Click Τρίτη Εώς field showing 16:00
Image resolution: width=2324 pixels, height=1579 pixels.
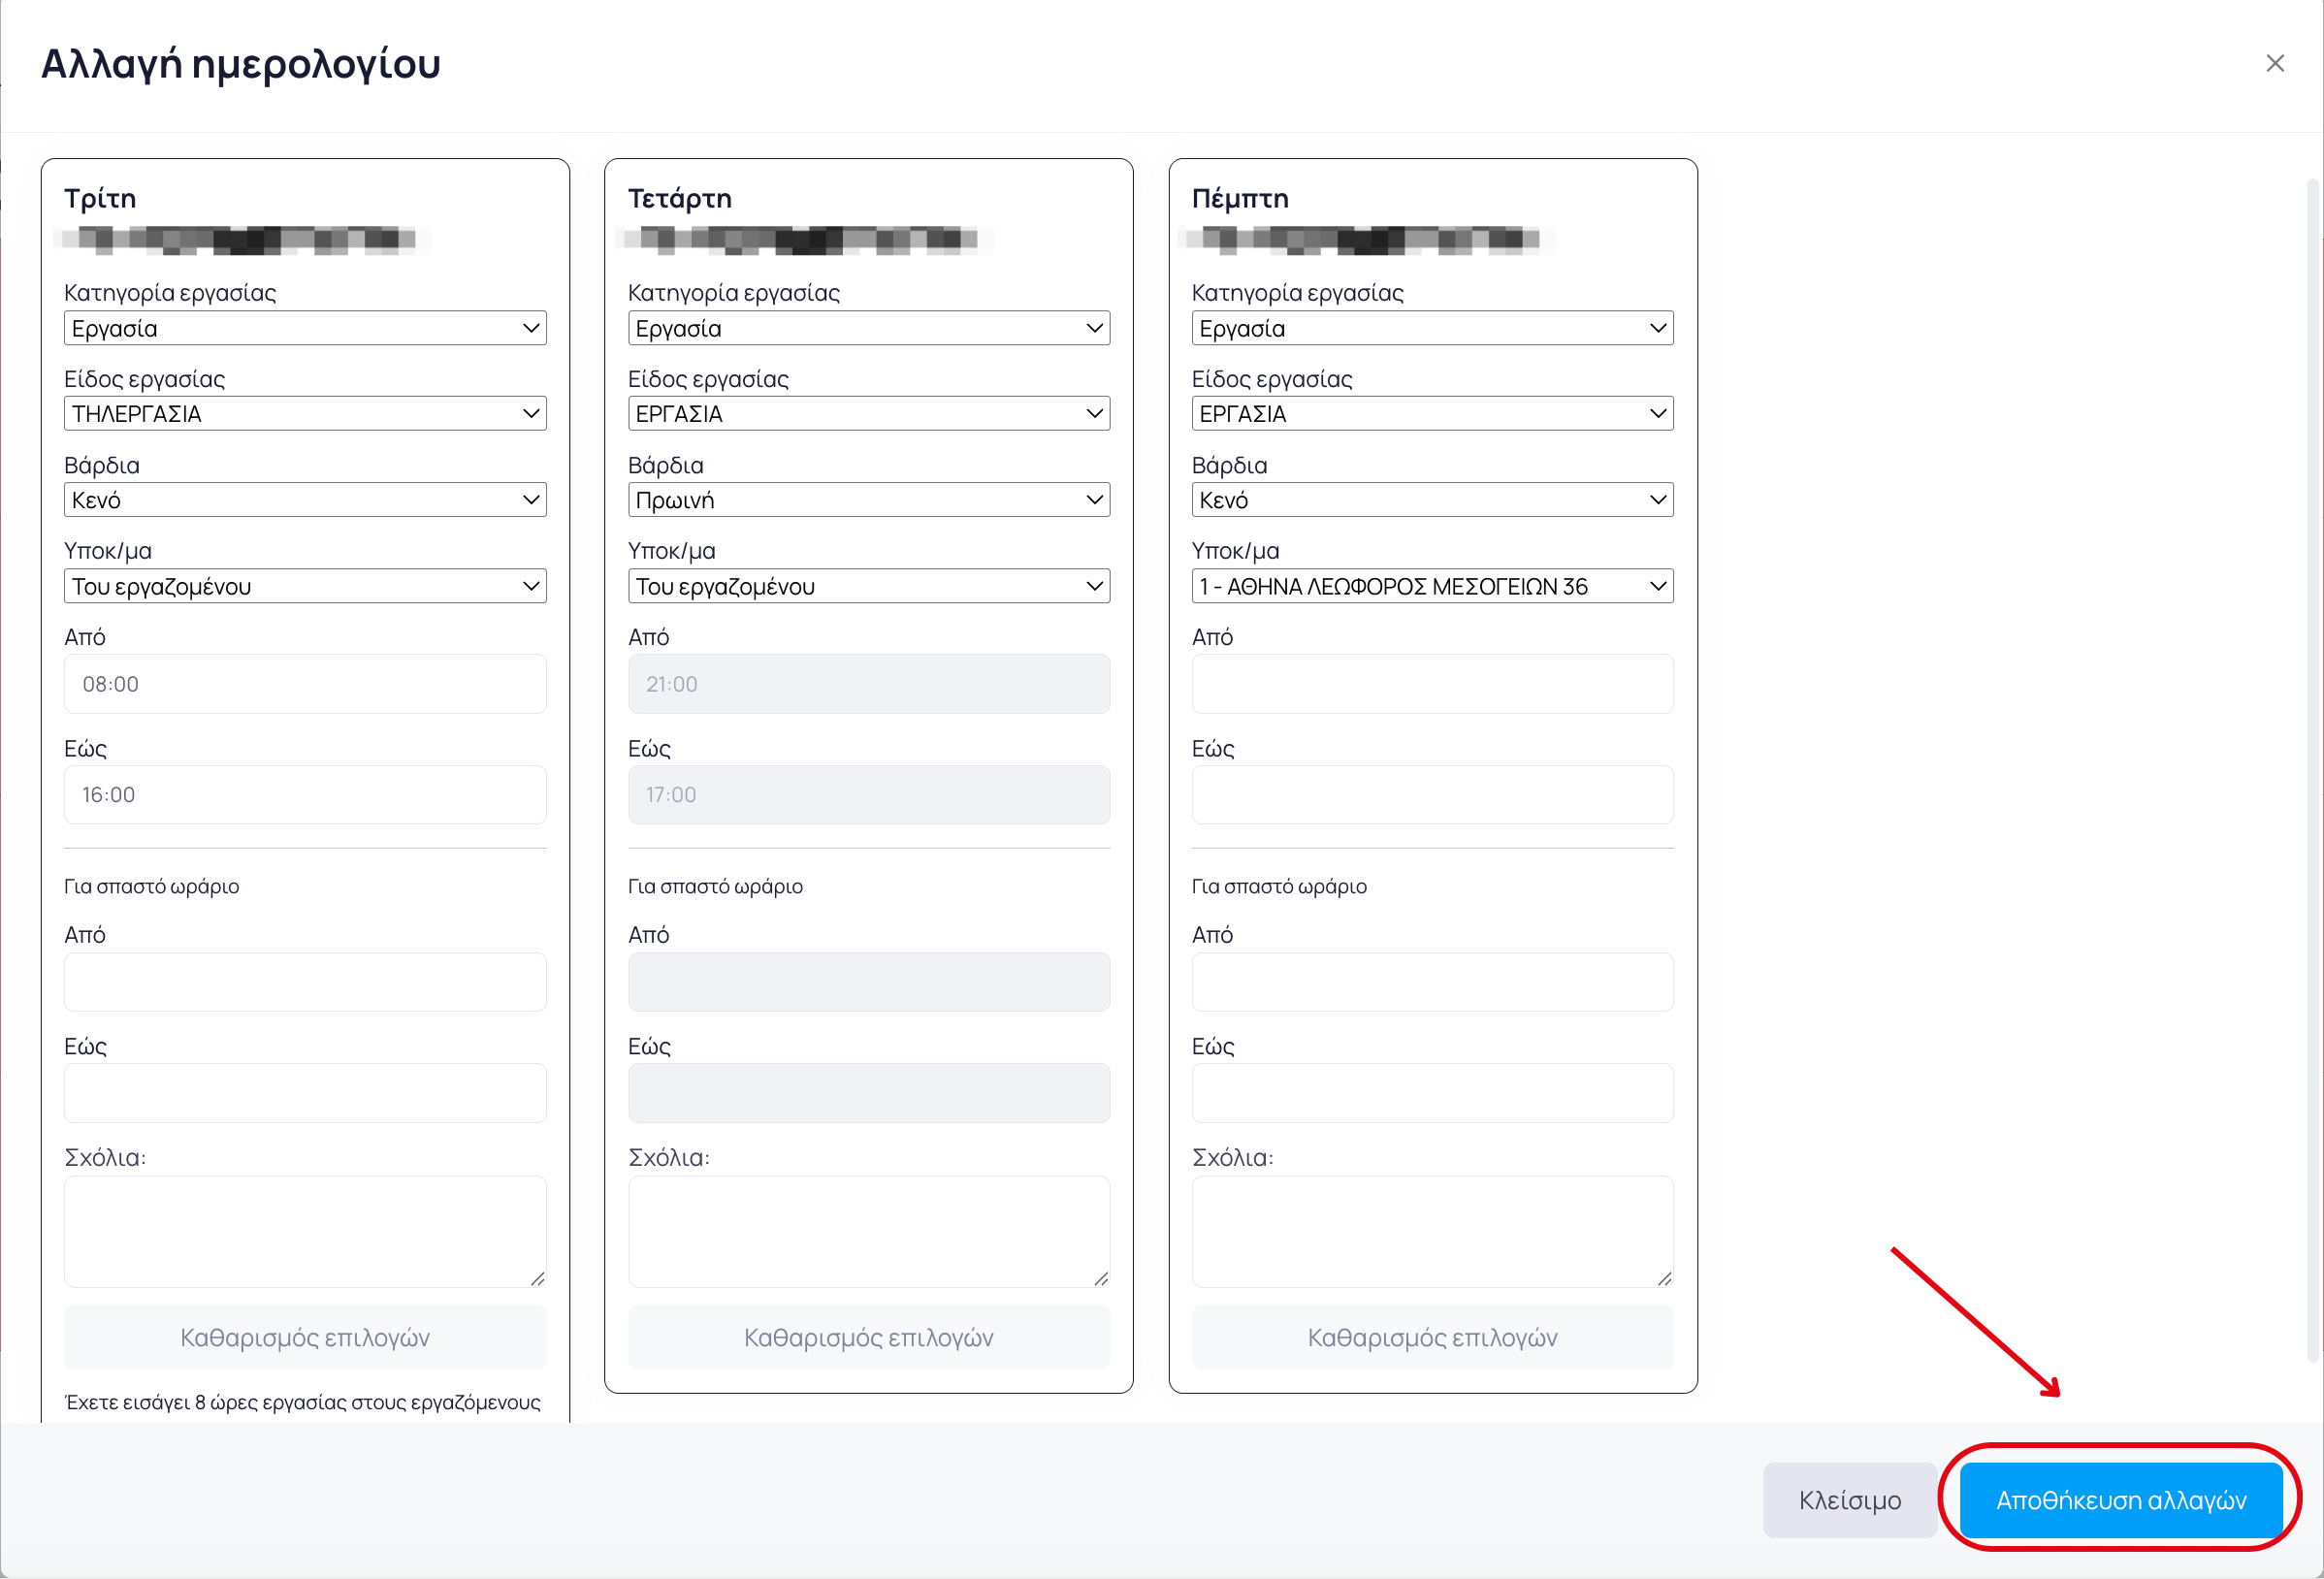305,795
